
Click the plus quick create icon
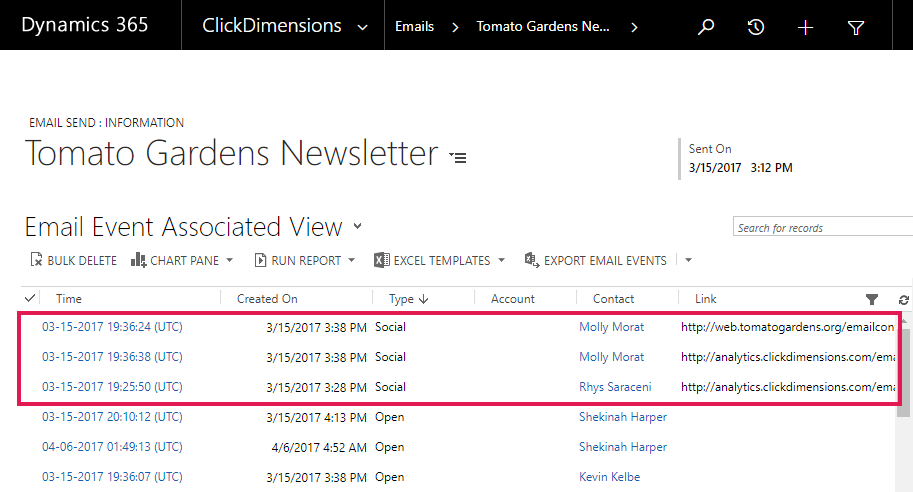(x=805, y=27)
